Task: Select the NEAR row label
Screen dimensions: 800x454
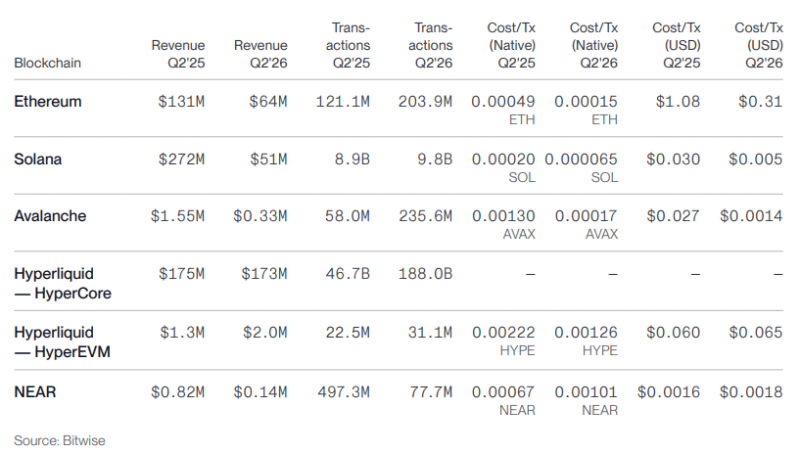Action: coord(35,392)
